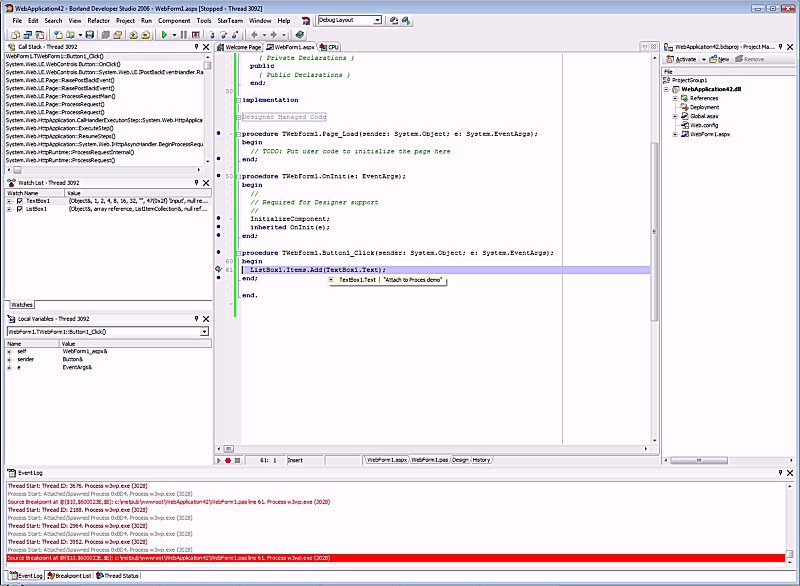
Task: Switch to the Welcome Page tab
Action: (239, 47)
